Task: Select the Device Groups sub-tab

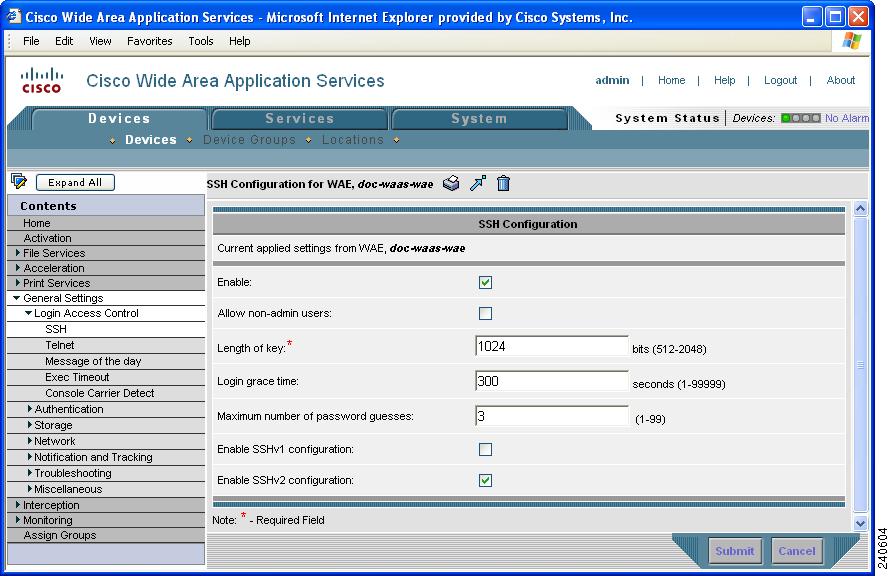Action: 249,140
